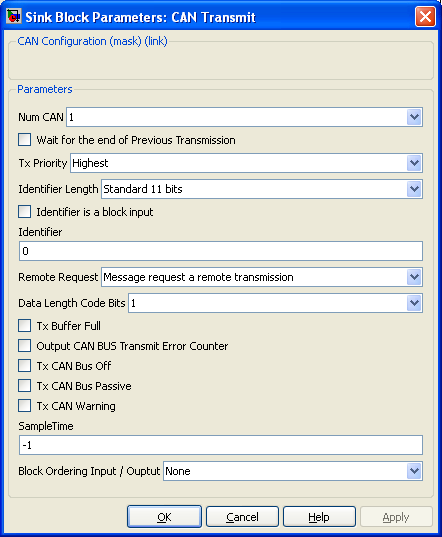This screenshot has width=442, height=537.
Task: Expand the Tx Priority dropdown
Action: coord(414,163)
